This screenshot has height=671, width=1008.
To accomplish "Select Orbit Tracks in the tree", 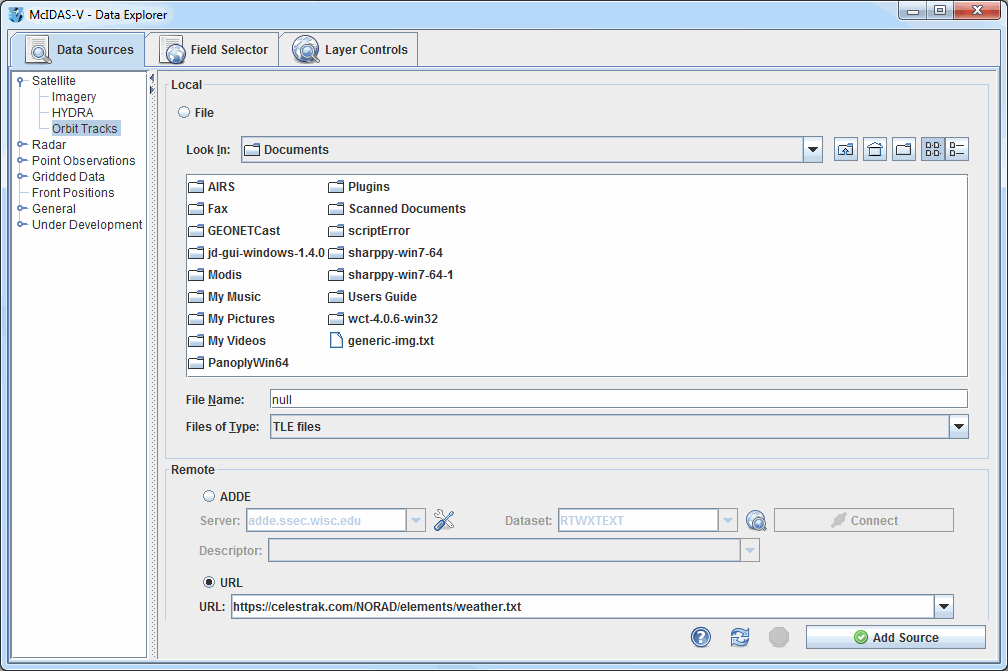I will point(85,129).
